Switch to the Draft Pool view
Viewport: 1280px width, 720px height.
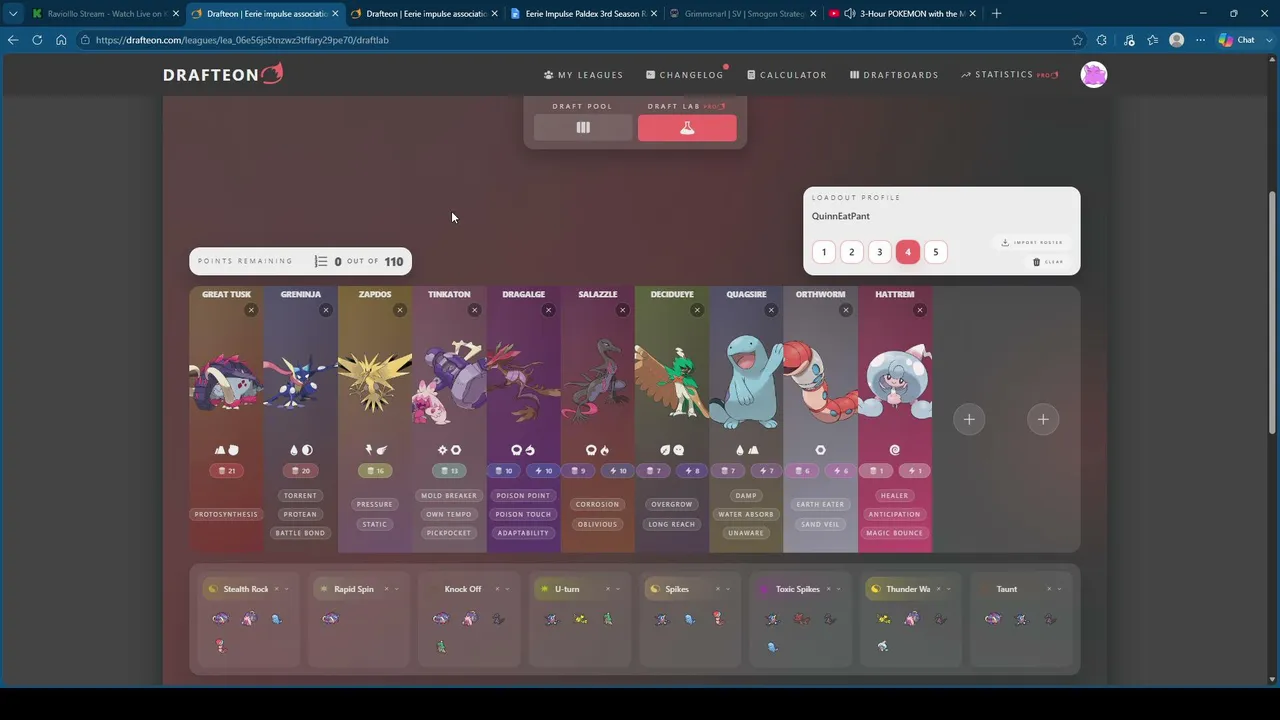(x=583, y=128)
